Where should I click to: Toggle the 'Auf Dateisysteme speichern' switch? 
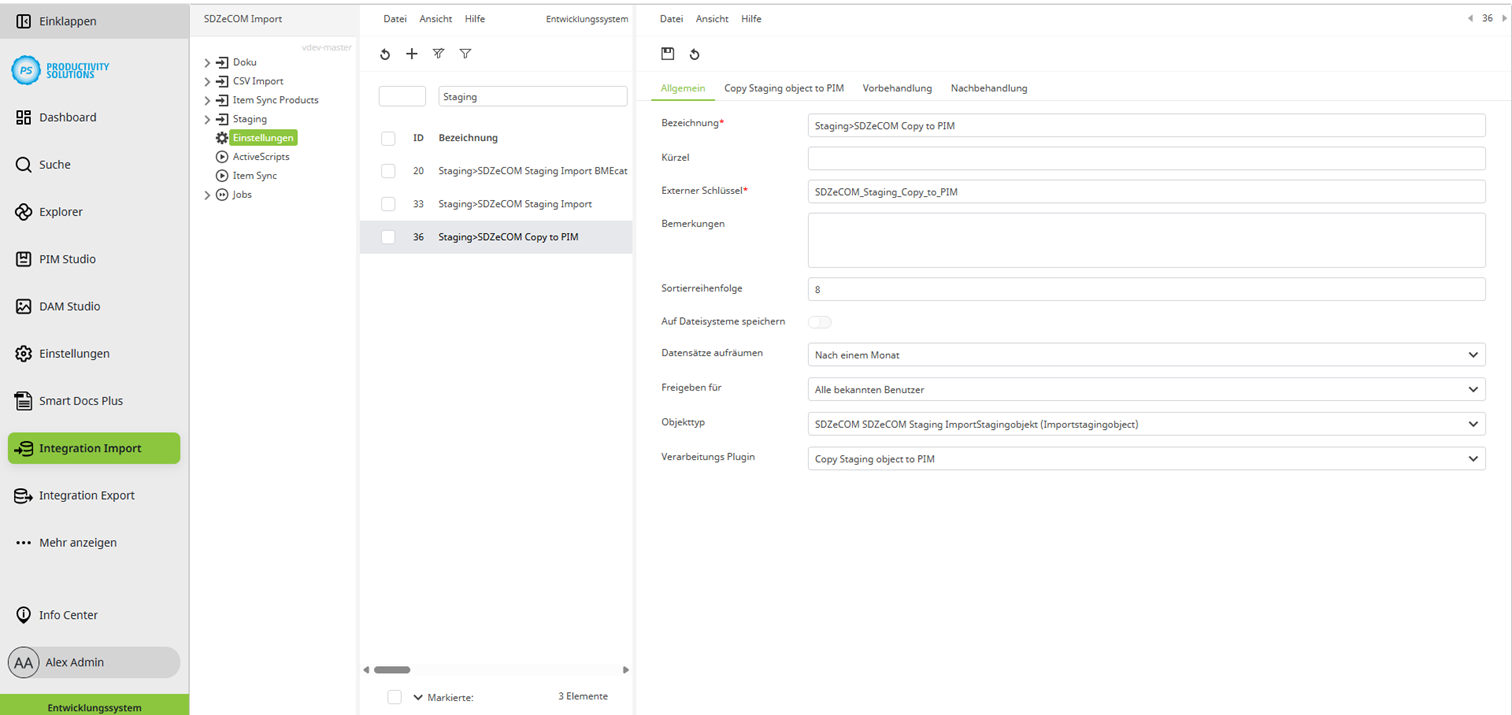click(x=820, y=321)
